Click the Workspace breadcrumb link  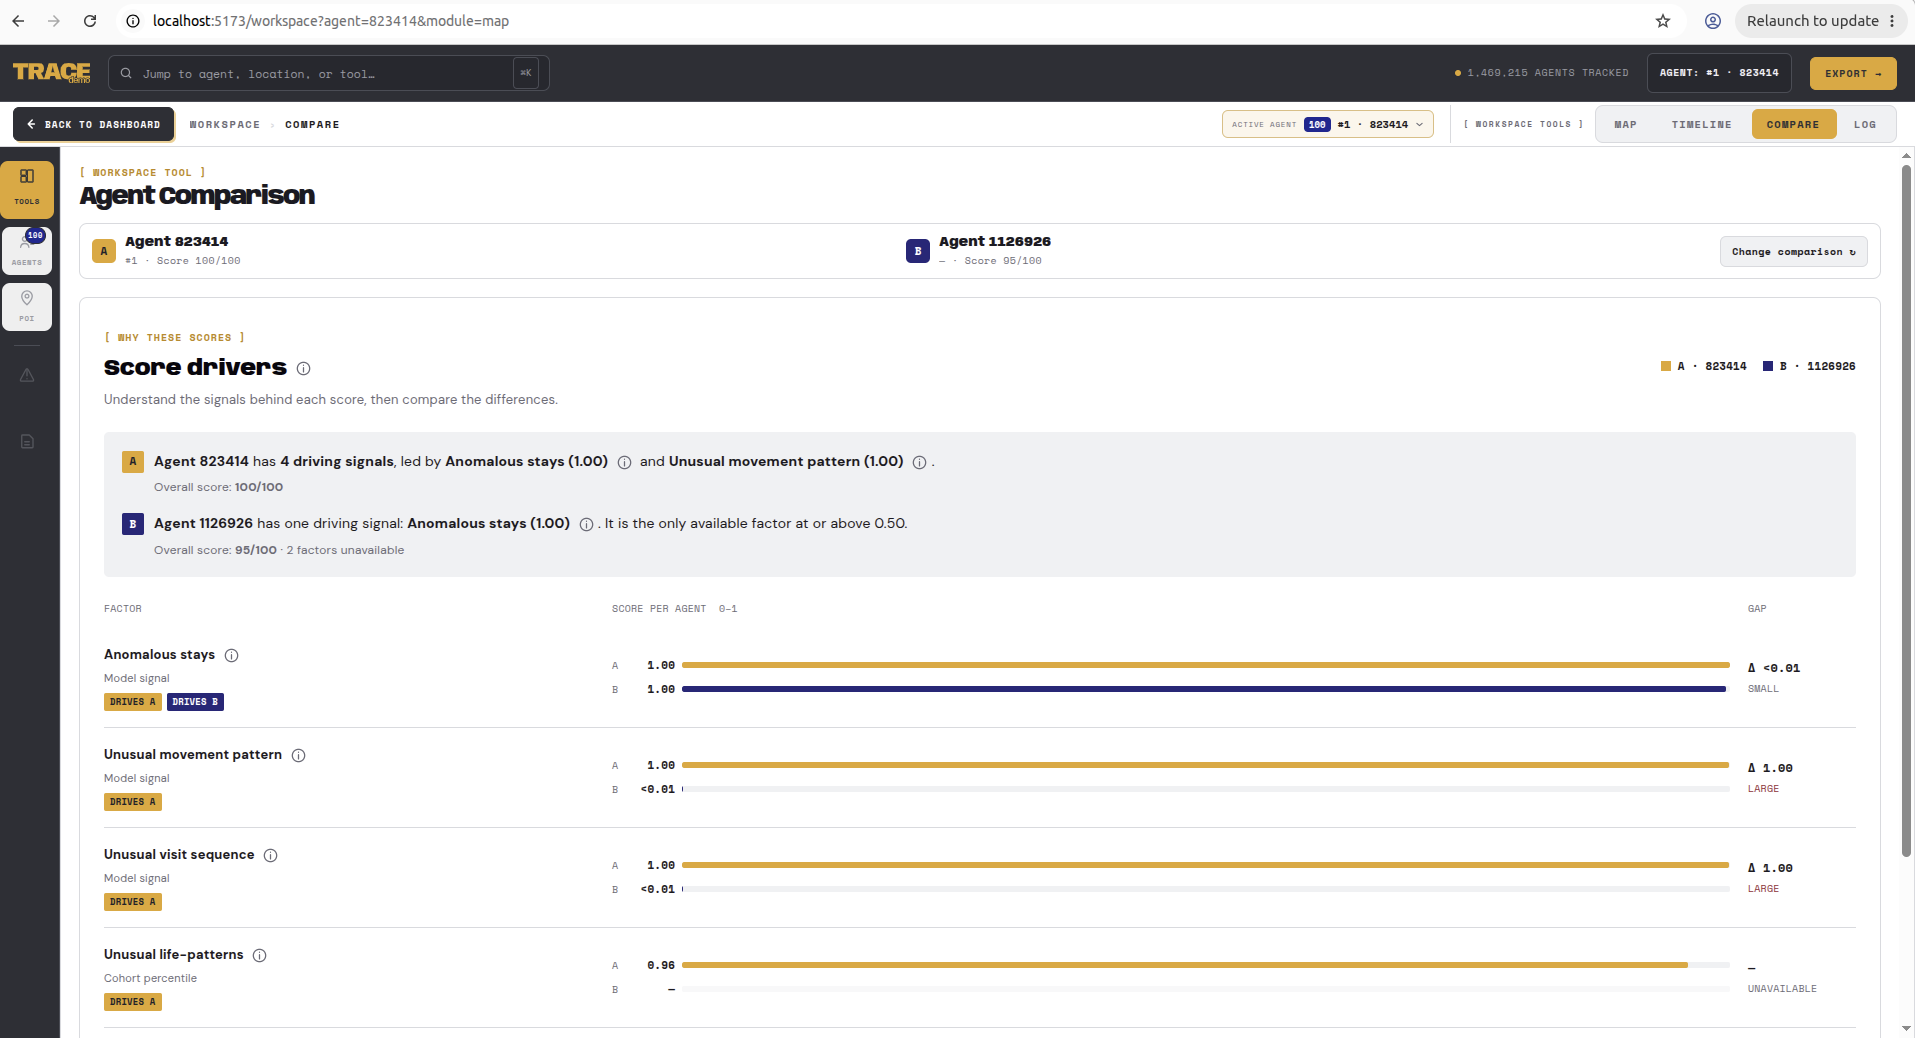pyautogui.click(x=225, y=125)
